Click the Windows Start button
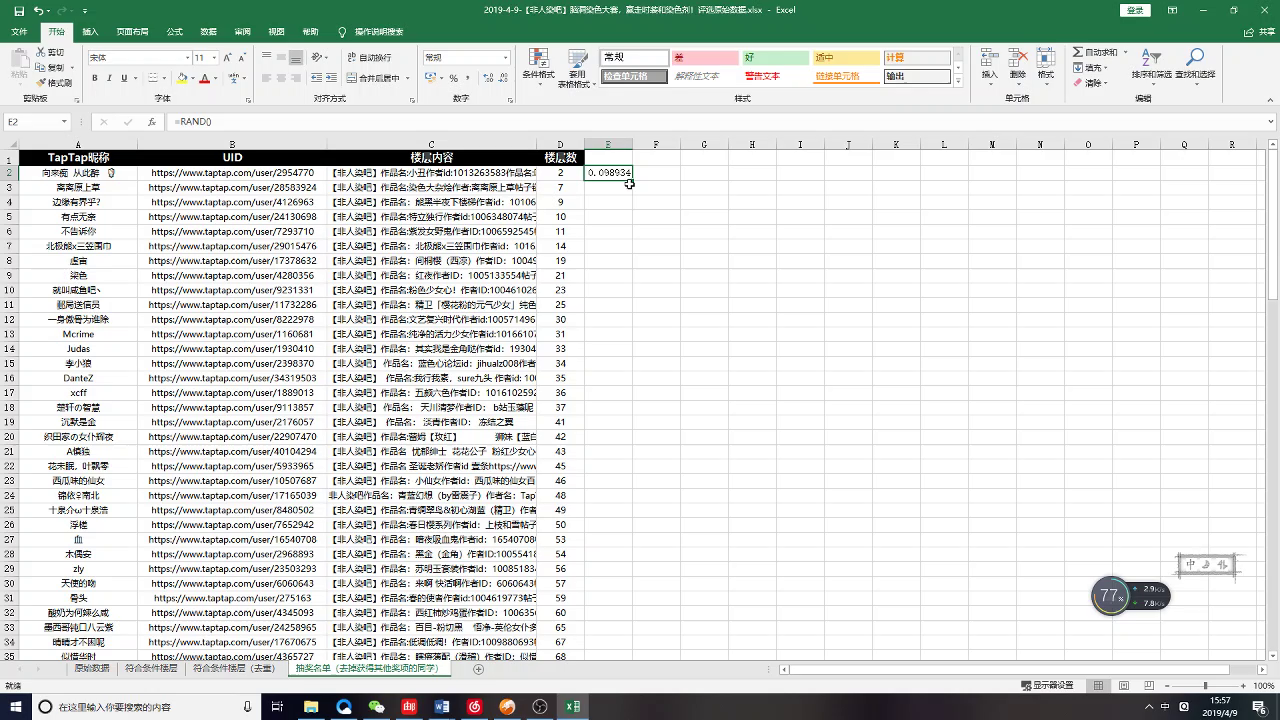 (x=14, y=707)
